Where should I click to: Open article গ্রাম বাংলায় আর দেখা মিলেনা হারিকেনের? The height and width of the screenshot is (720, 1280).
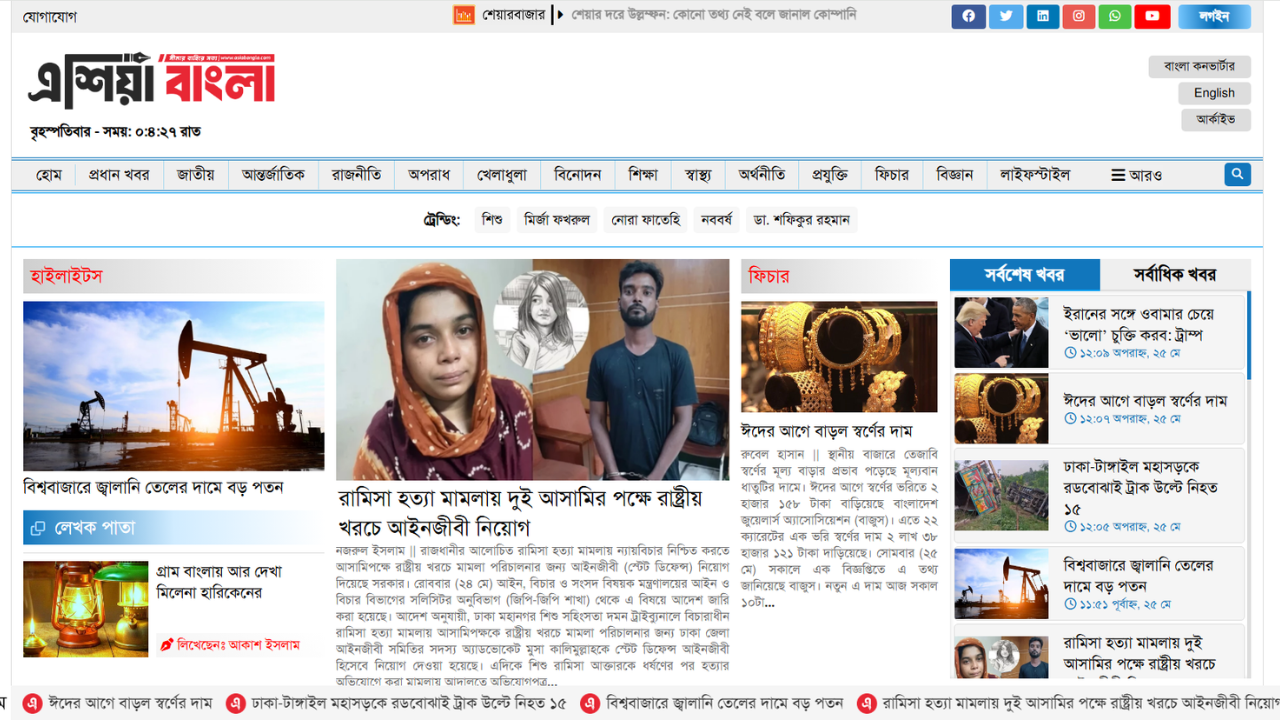220,583
